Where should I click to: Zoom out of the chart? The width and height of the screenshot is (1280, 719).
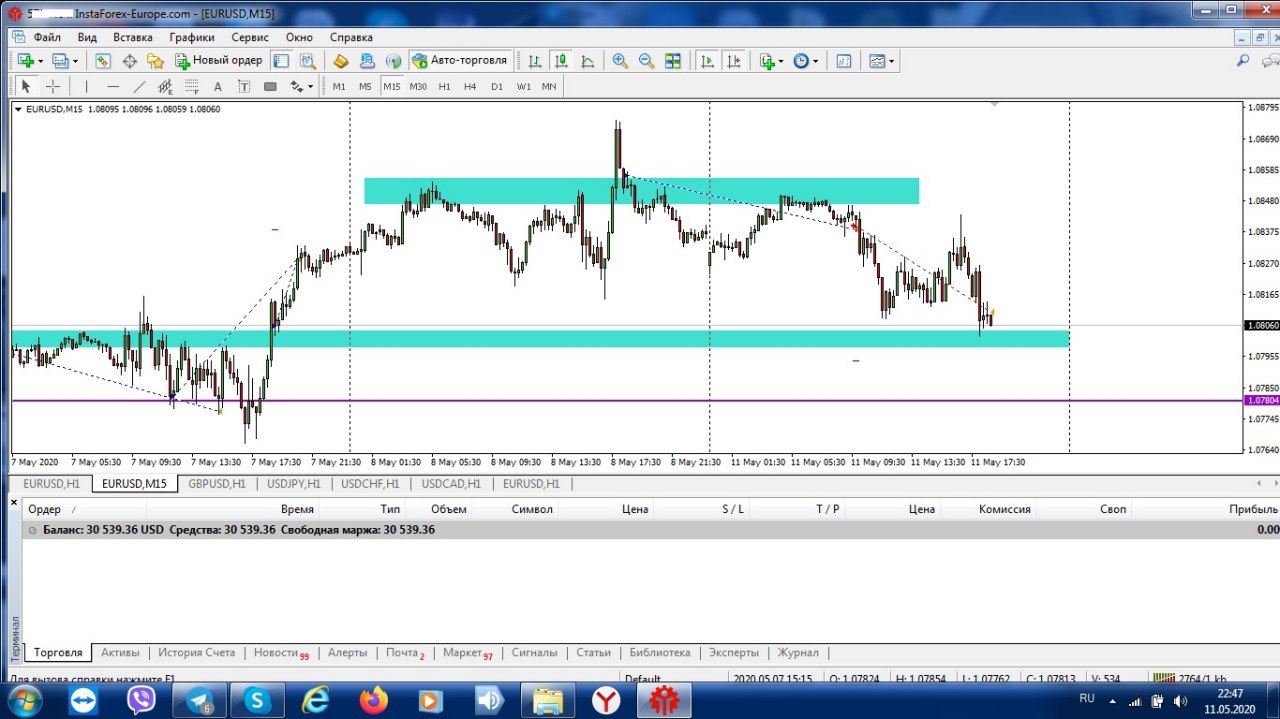point(646,61)
